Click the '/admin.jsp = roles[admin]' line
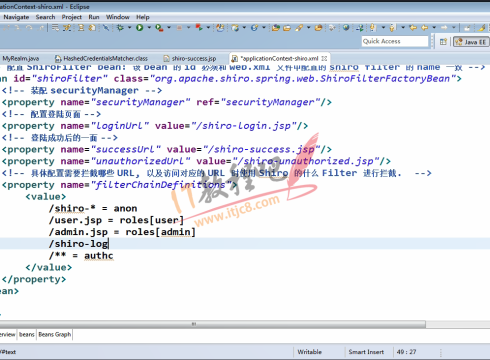The height and width of the screenshot is (360, 490). tap(122, 232)
